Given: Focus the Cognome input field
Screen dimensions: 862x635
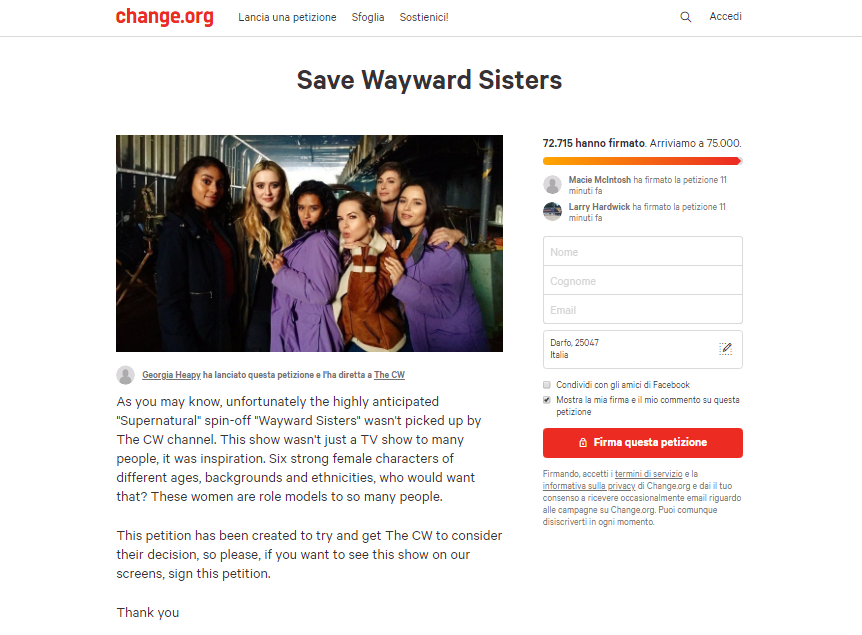Looking at the screenshot, I should pos(643,281).
